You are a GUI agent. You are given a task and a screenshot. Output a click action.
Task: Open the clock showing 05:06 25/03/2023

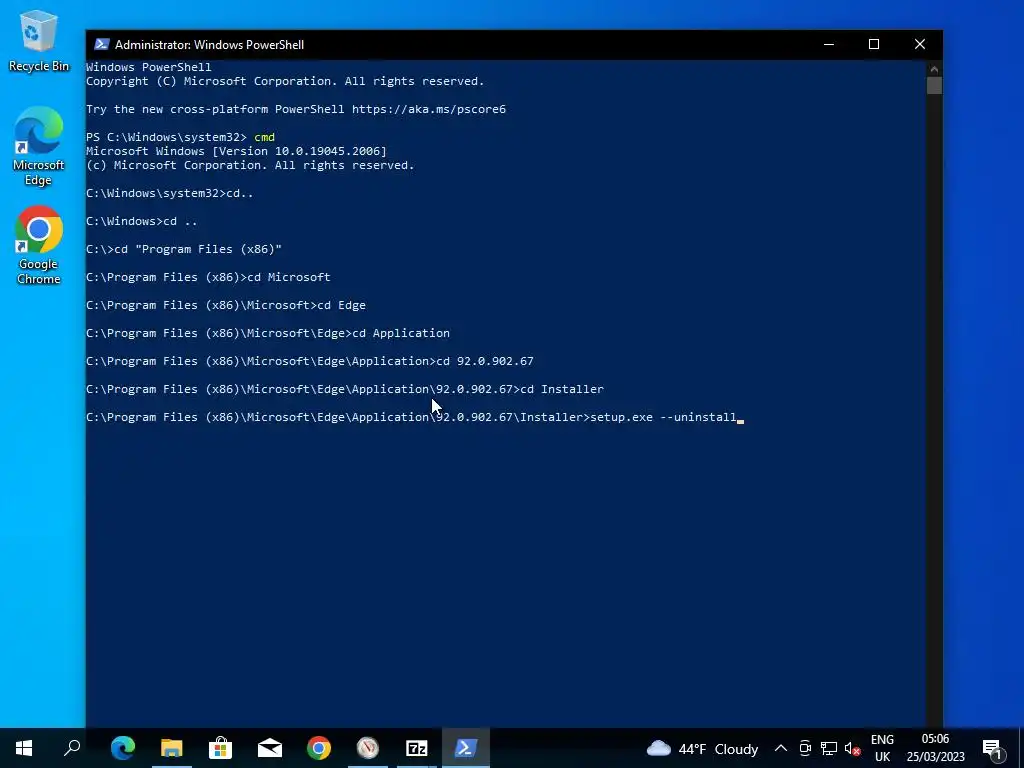(935, 748)
